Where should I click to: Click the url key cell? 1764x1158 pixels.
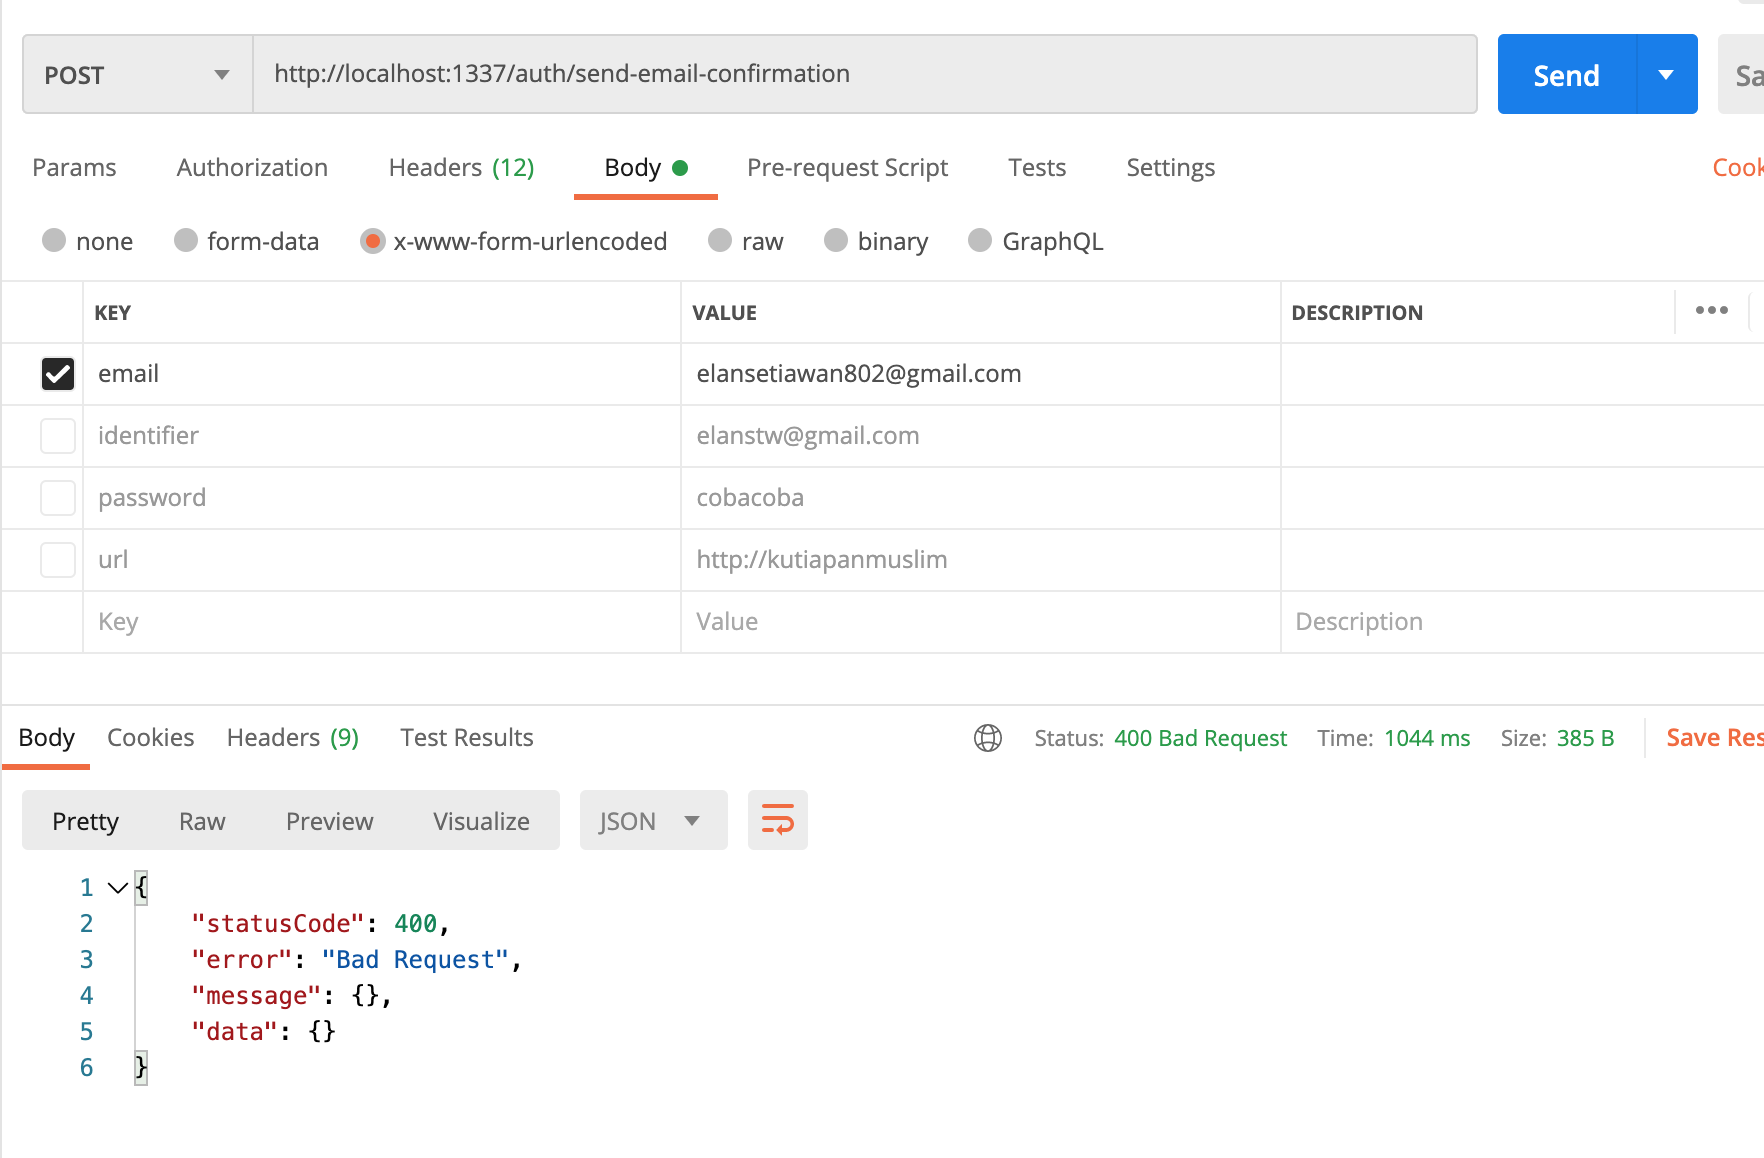pyautogui.click(x=382, y=560)
